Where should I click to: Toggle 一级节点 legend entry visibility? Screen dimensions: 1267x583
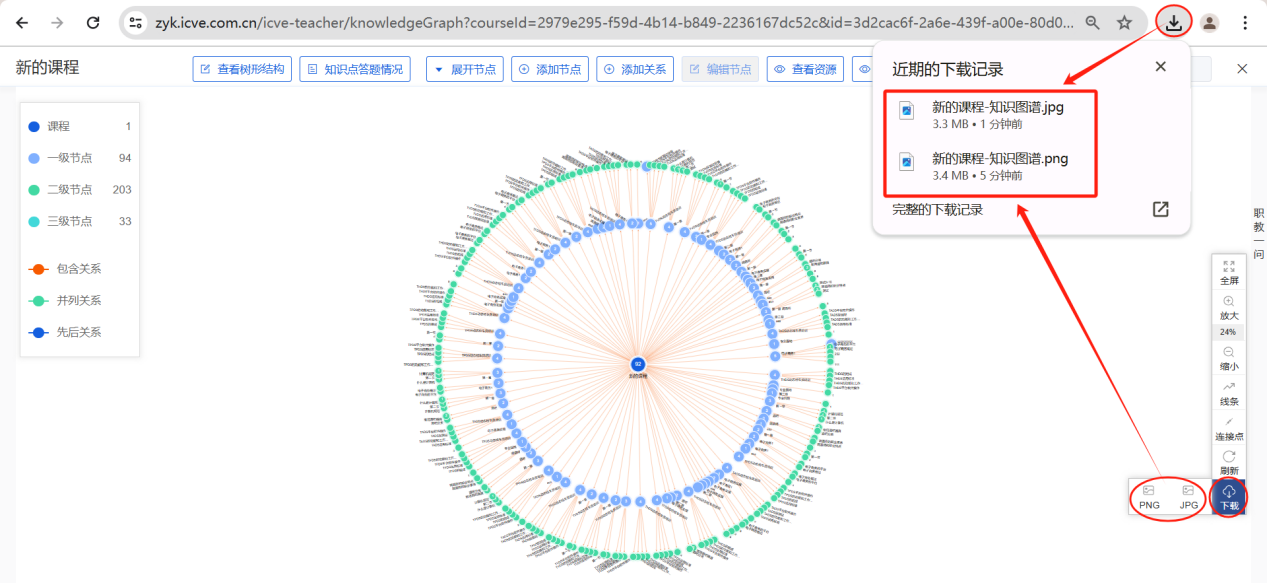(x=69, y=158)
